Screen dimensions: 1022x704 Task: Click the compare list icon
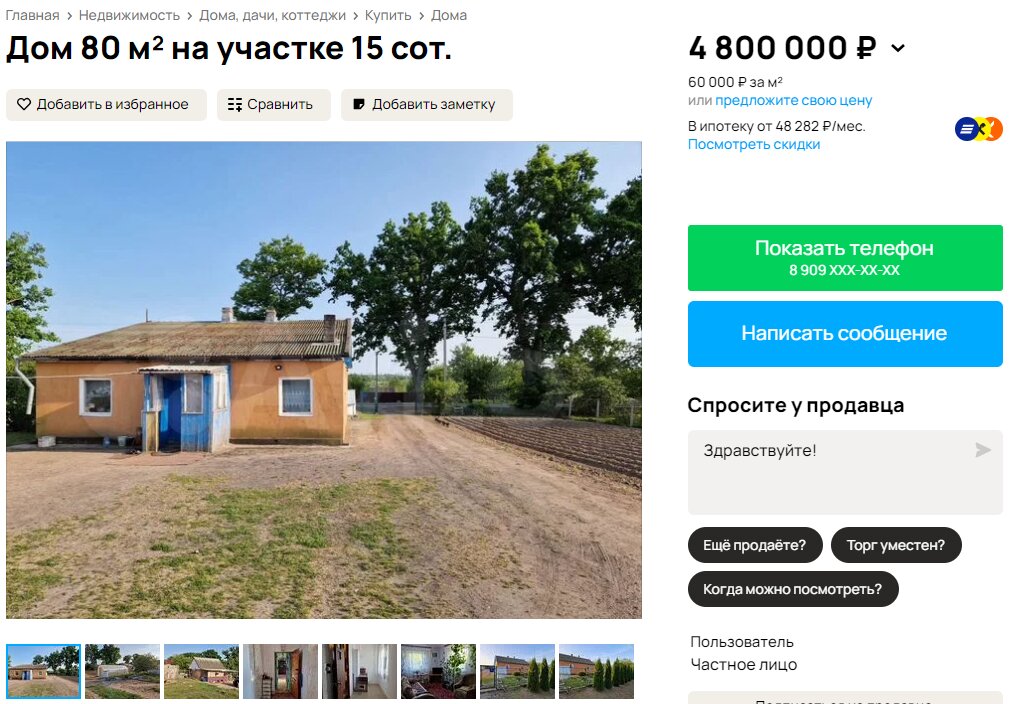point(235,104)
